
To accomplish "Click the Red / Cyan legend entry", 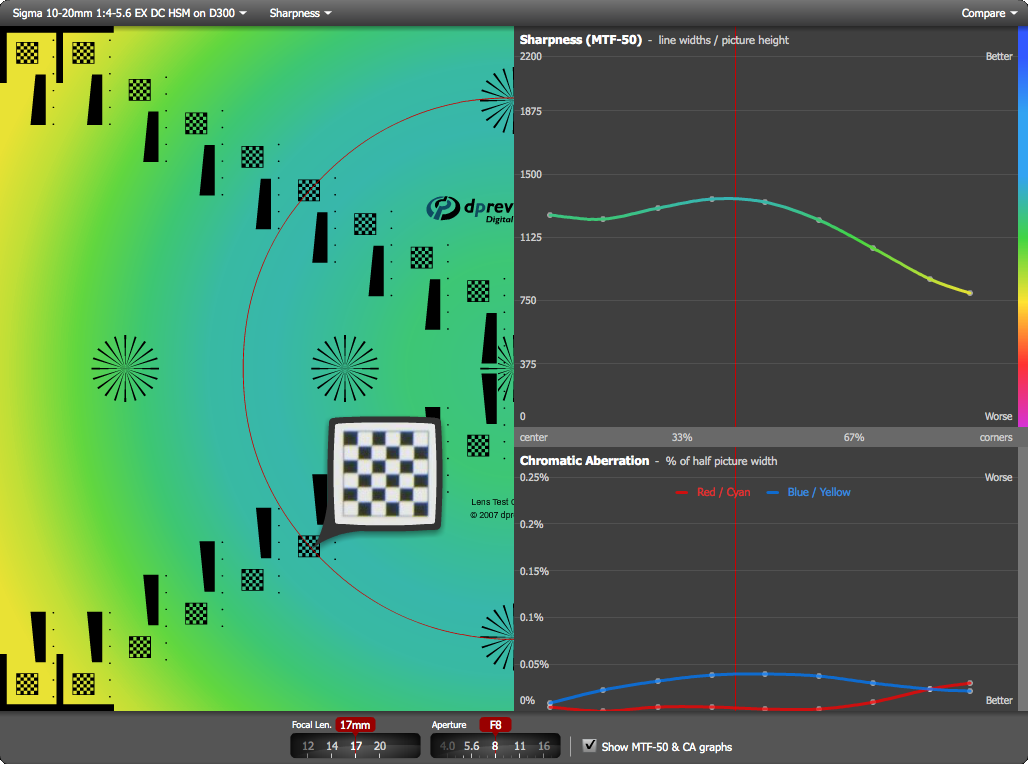I will tap(713, 492).
